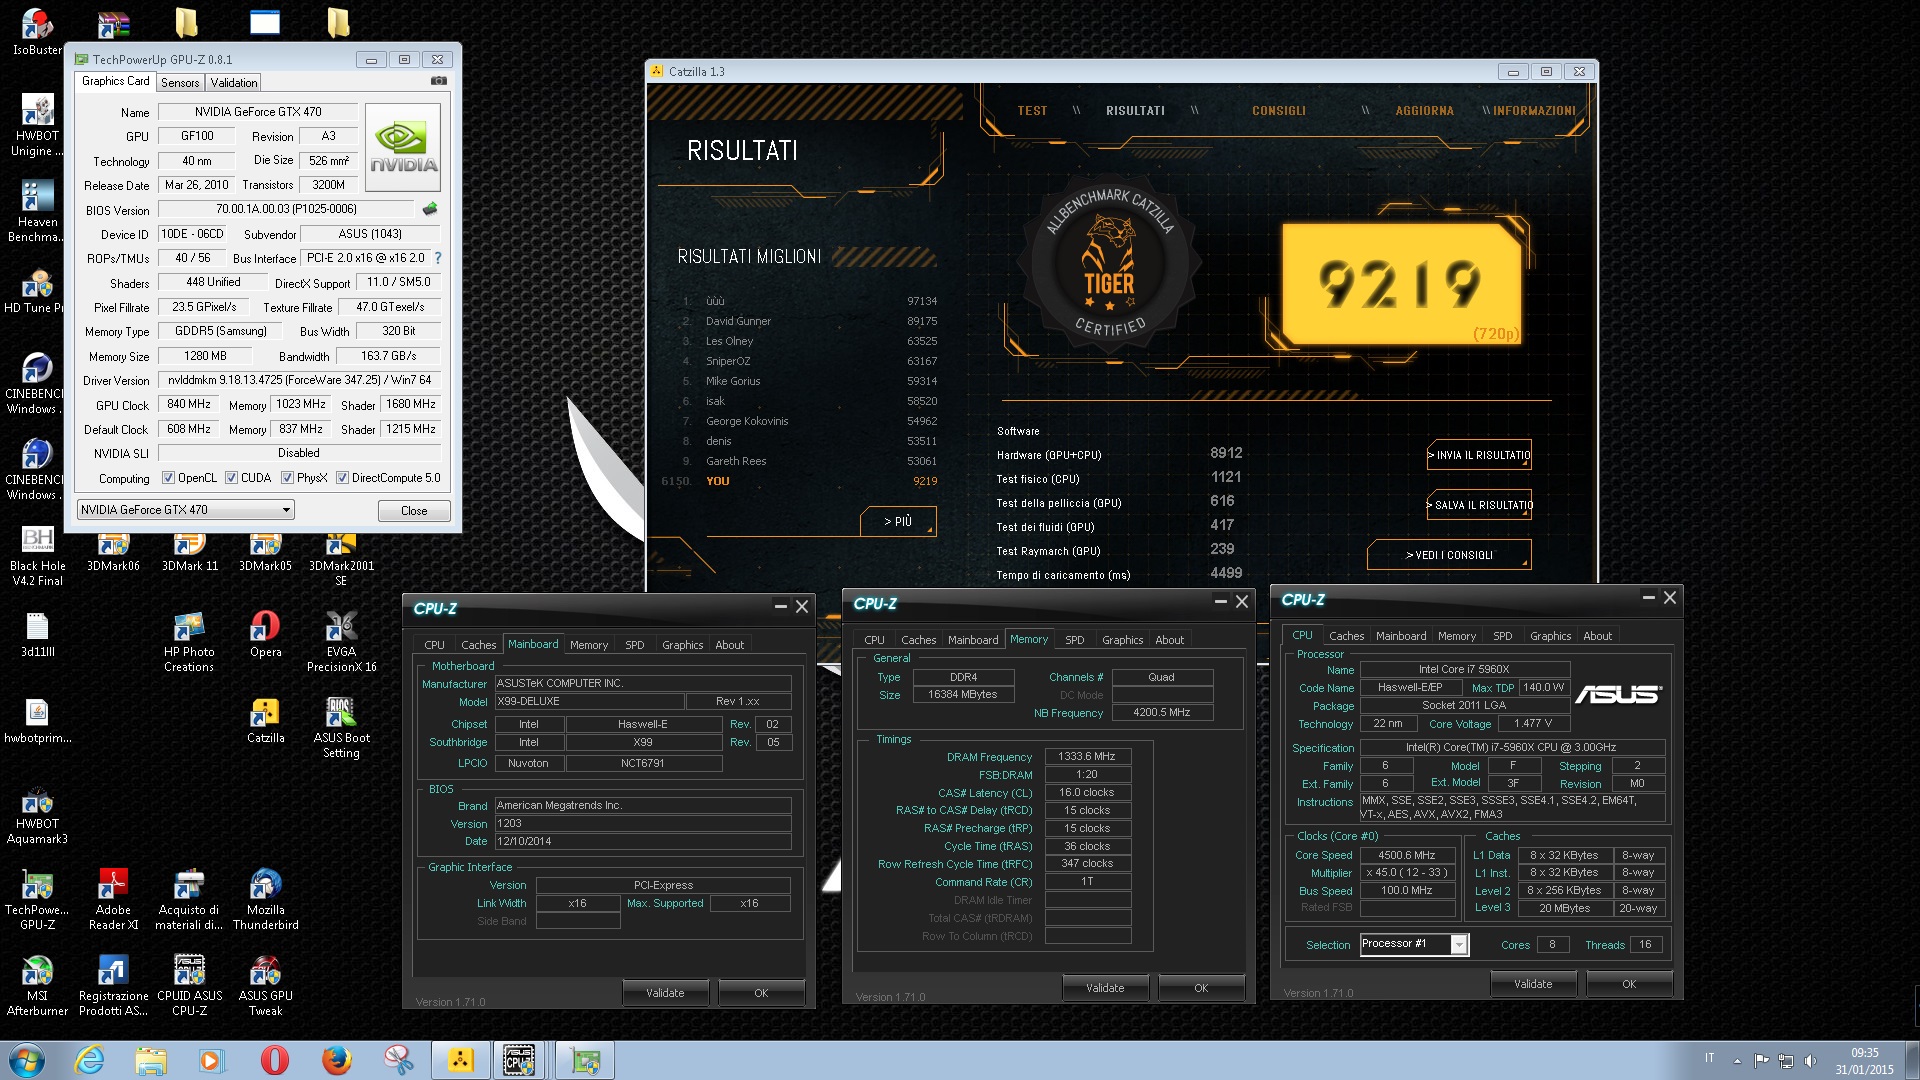Launch Catzilla desktop shortcut
The image size is (1920, 1080).
(265, 721)
